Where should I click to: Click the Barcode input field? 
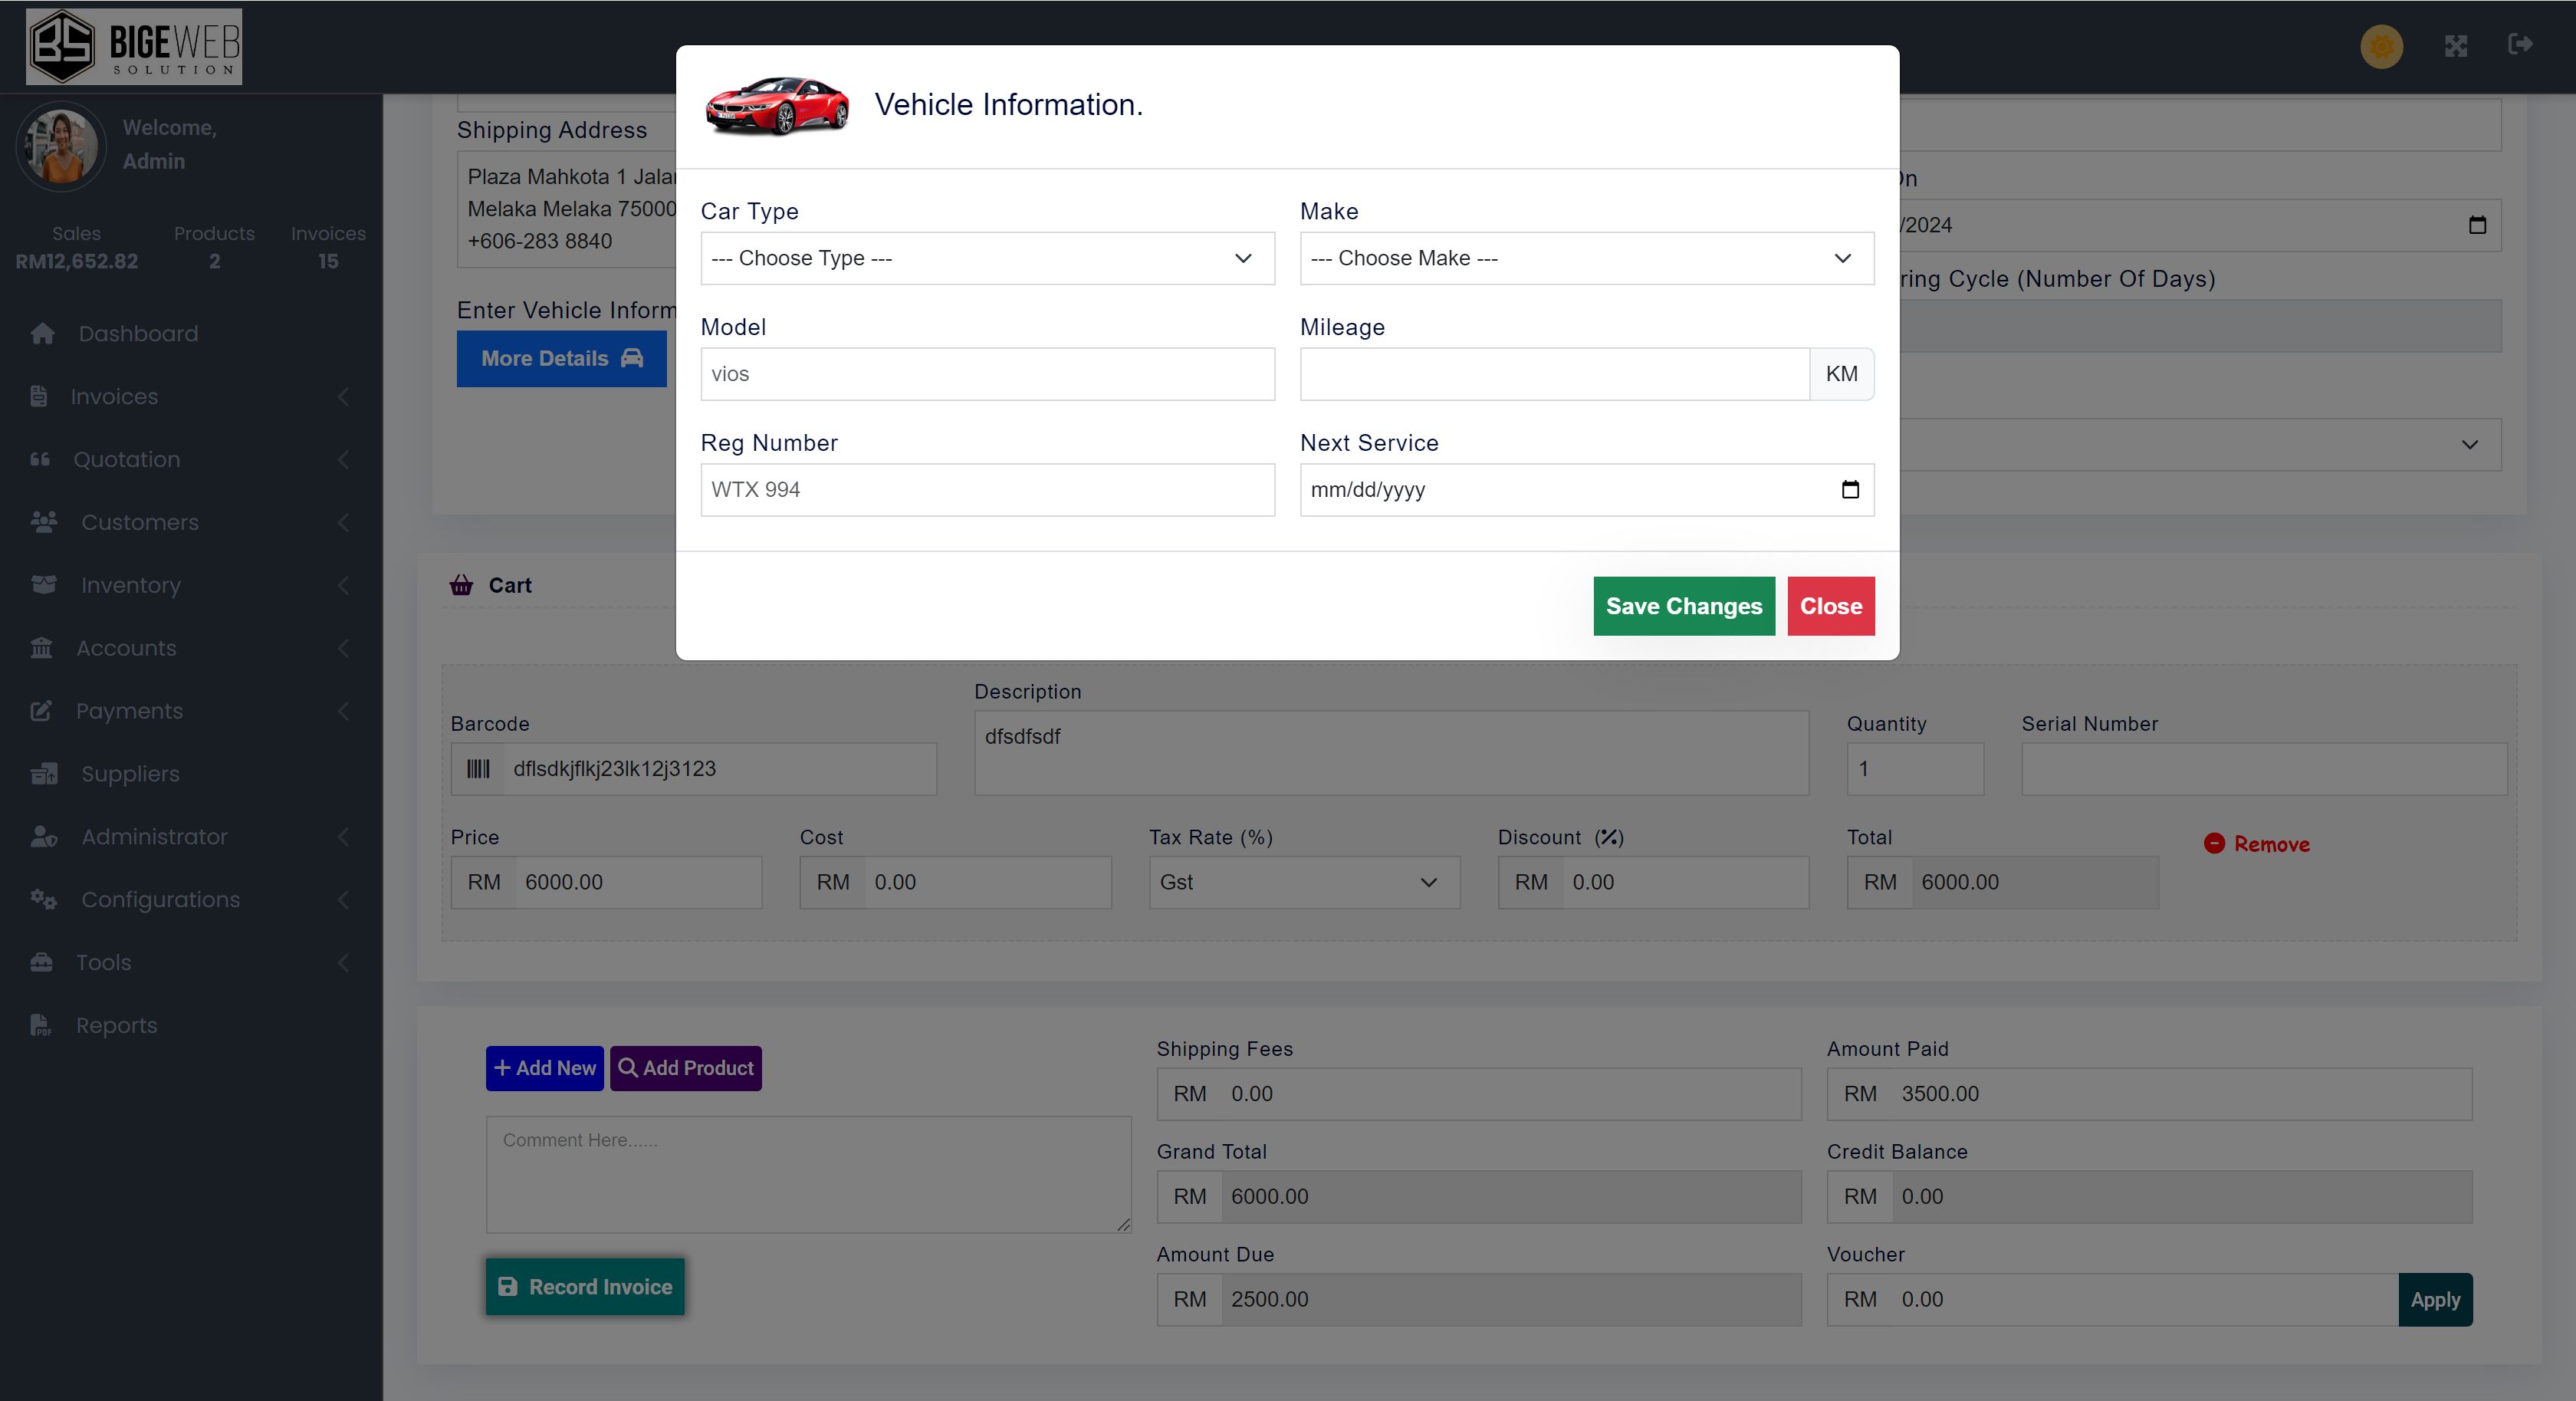(x=720, y=768)
